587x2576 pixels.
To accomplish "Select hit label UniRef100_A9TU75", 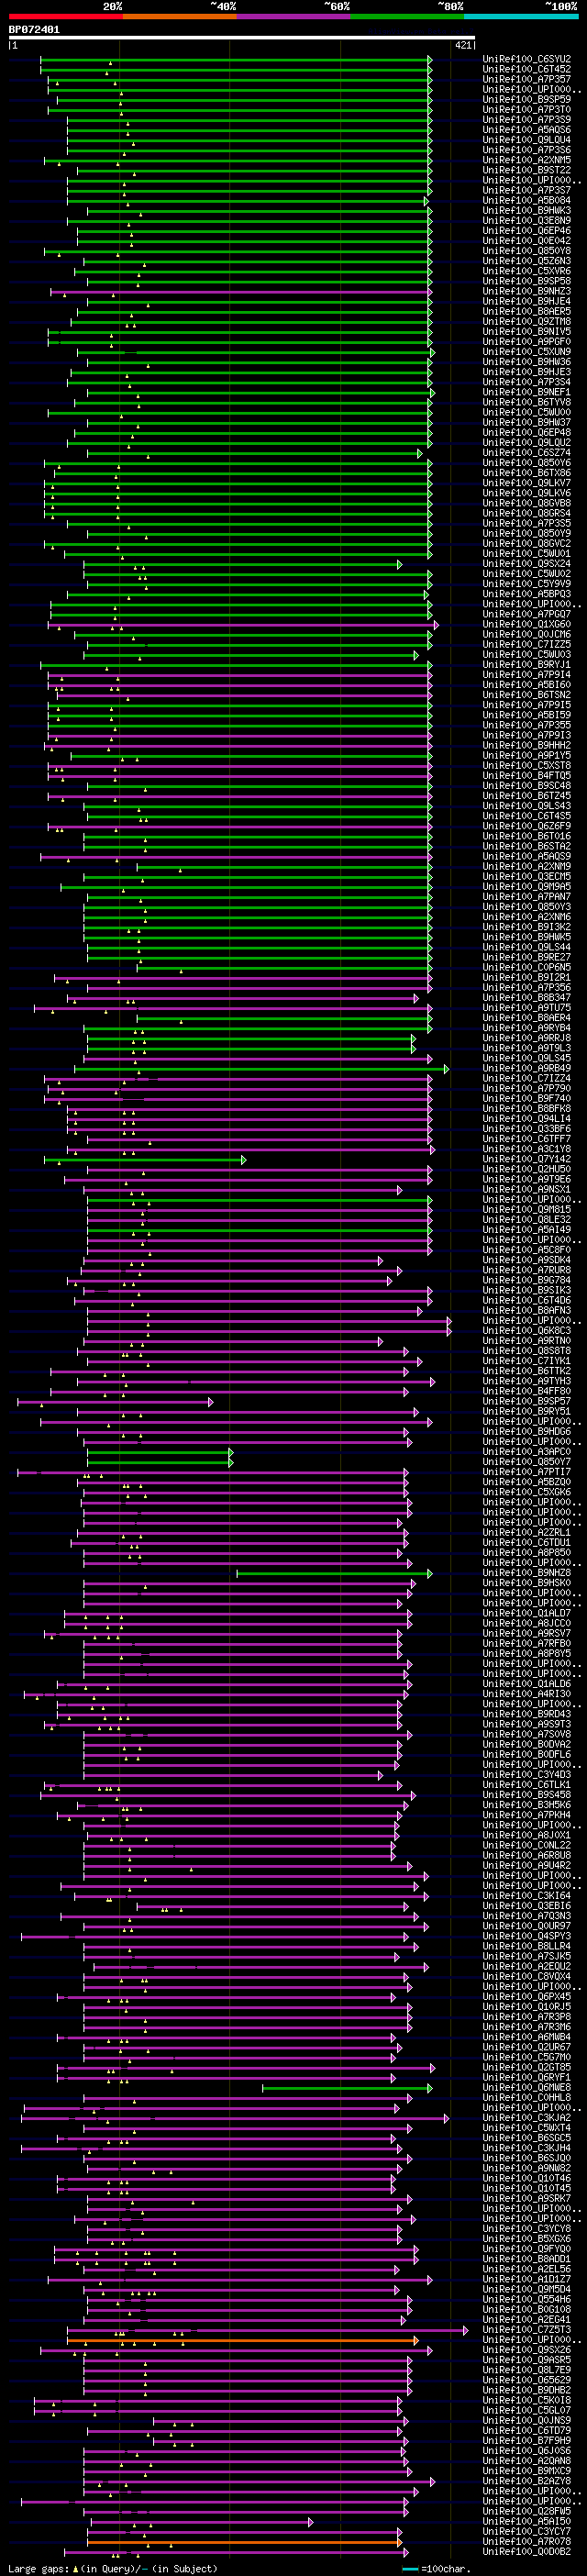I will [x=527, y=1008].
